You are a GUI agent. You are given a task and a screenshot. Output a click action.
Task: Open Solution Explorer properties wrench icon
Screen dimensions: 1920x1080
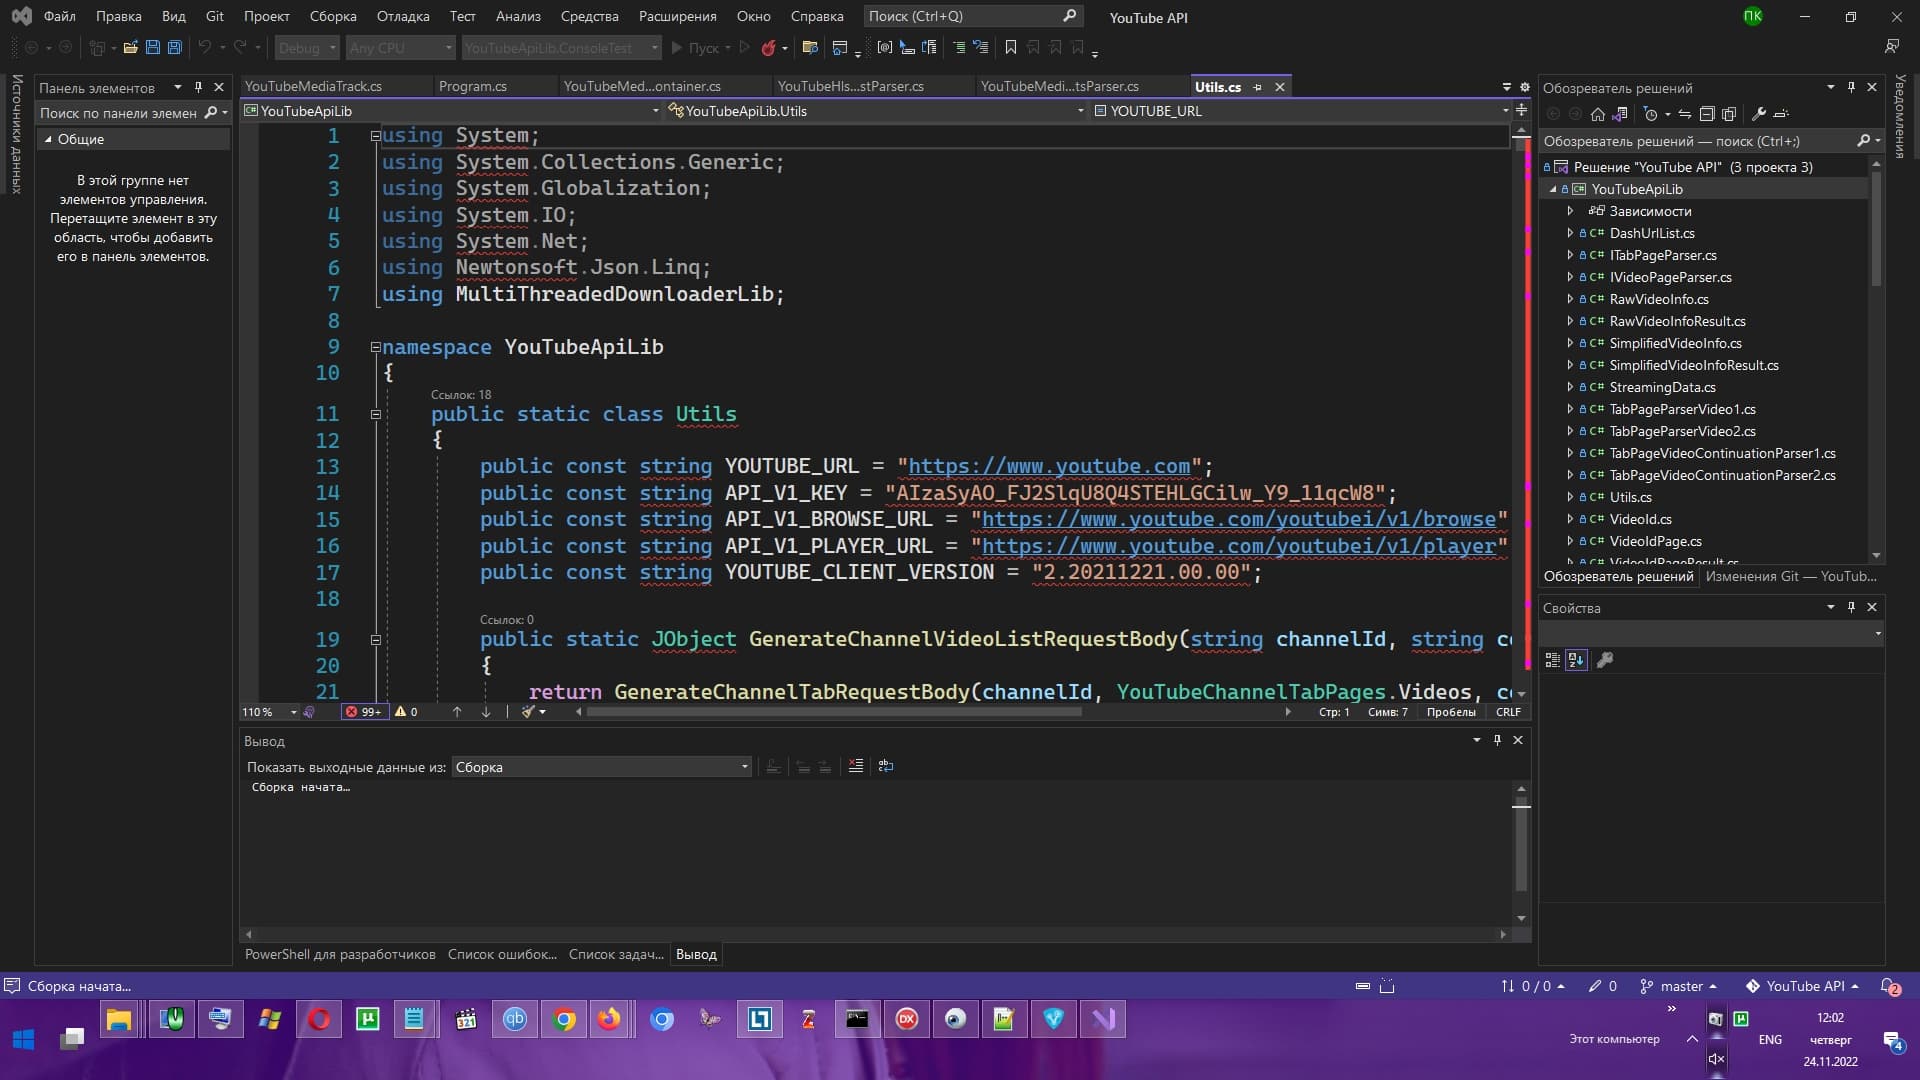1759,114
